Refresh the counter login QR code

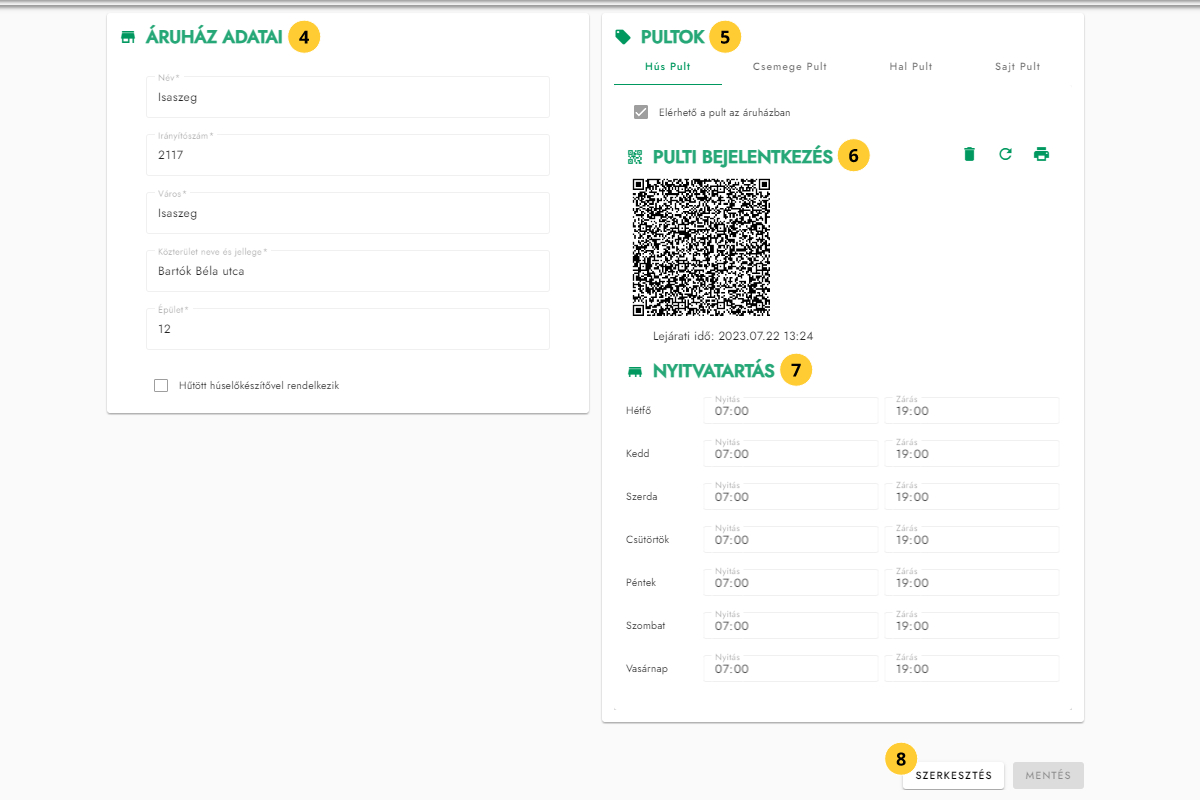[x=1005, y=154]
